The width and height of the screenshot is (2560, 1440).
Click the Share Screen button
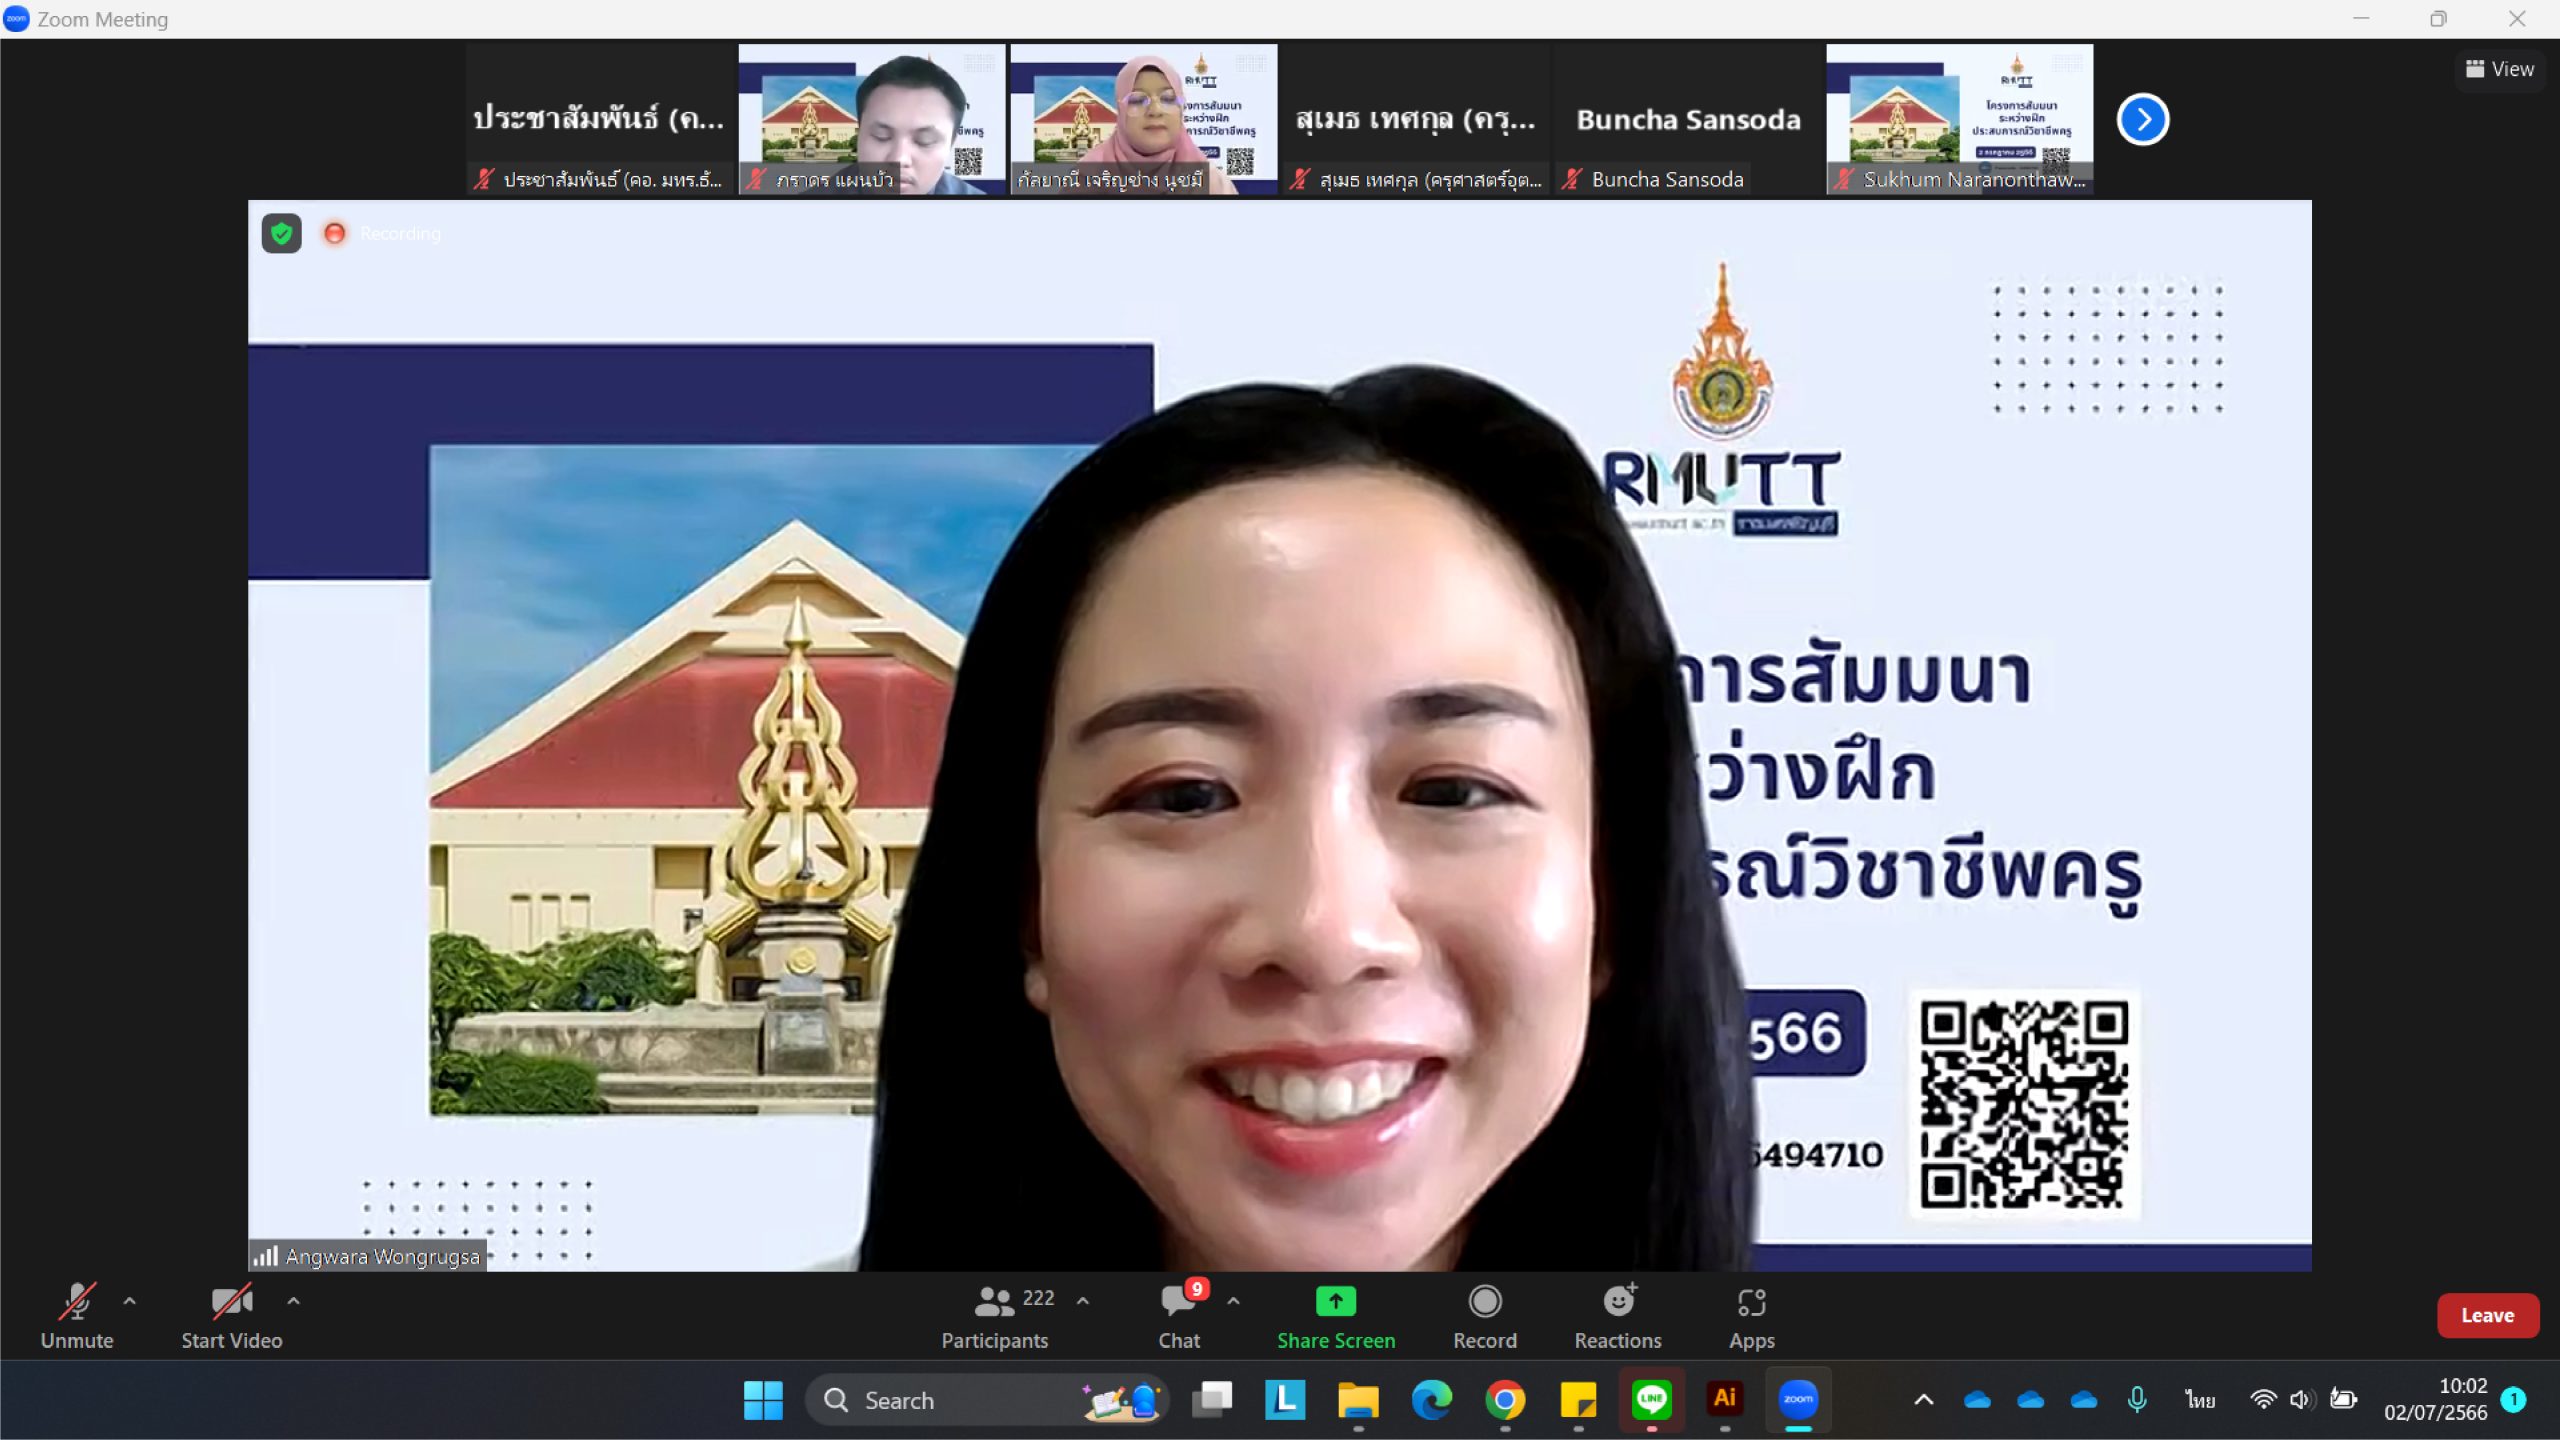click(1335, 1316)
